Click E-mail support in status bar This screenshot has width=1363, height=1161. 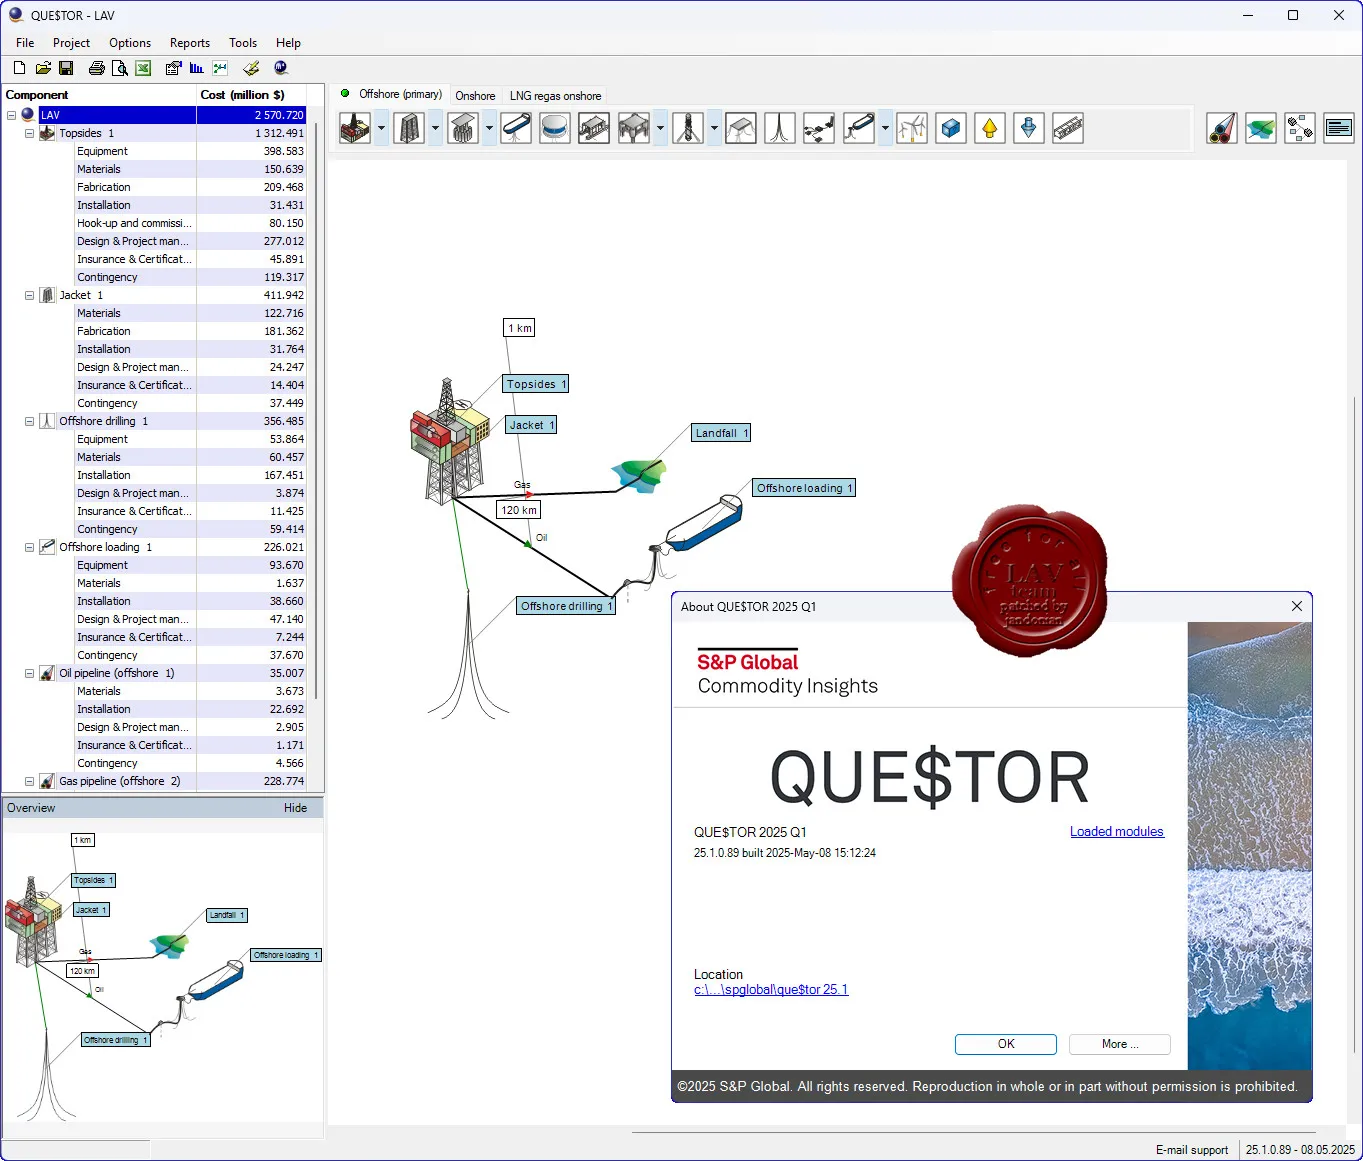[1192, 1150]
